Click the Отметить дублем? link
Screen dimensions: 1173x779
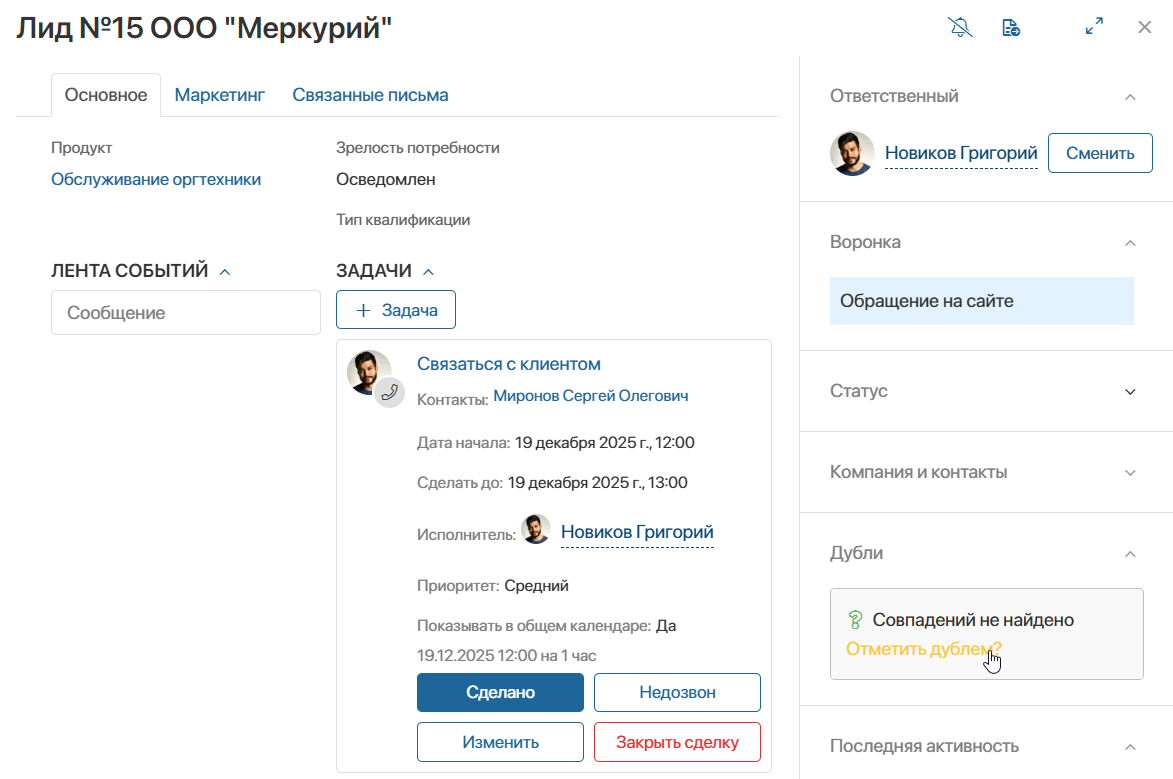point(923,649)
